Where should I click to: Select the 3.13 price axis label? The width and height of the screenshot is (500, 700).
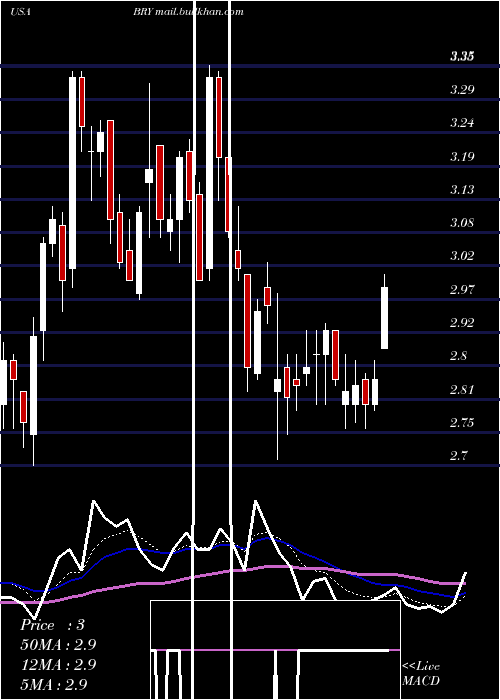462,190
